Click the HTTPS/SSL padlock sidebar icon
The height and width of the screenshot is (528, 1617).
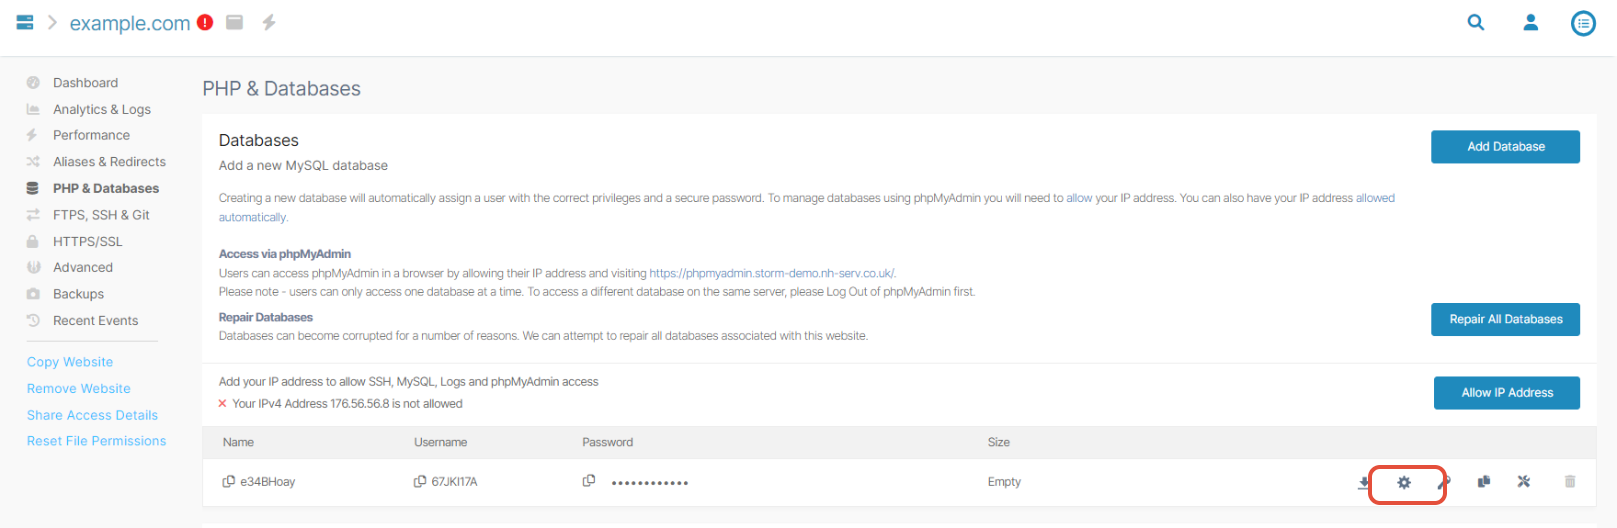32,241
